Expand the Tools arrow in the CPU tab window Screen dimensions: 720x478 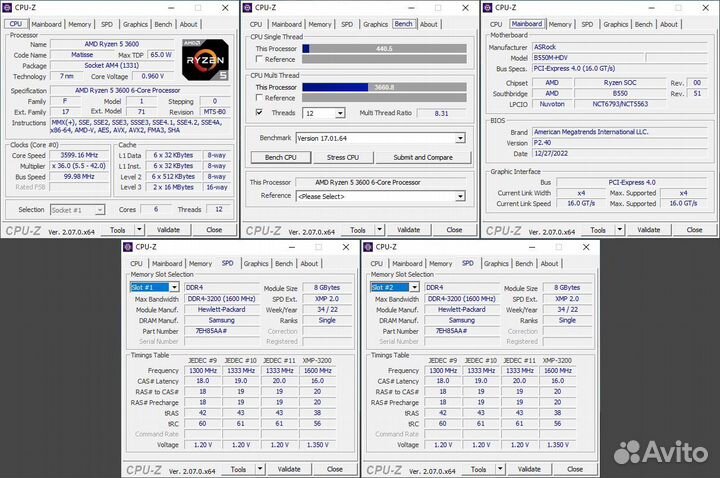[139, 230]
